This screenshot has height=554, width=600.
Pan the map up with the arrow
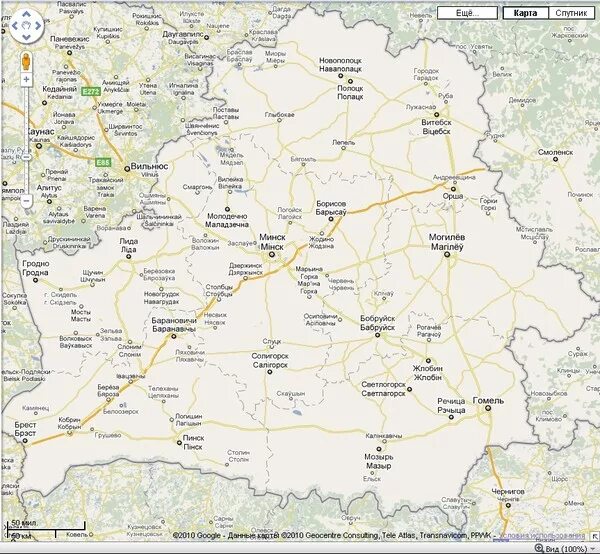click(x=26, y=15)
